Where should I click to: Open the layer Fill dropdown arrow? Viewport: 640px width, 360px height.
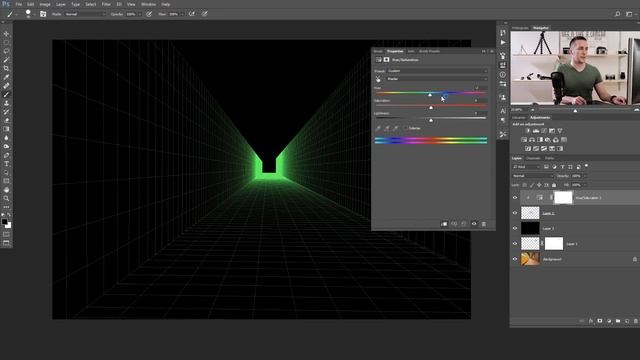point(585,185)
